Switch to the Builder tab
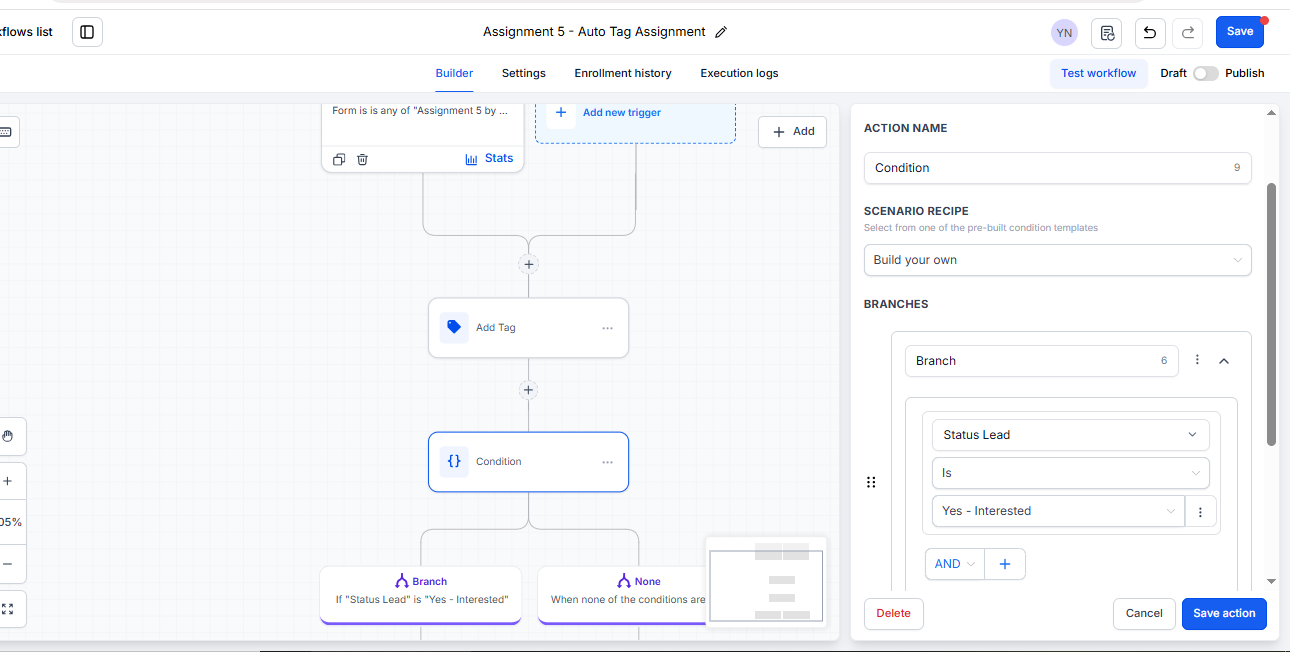This screenshot has width=1290, height=652. [454, 73]
